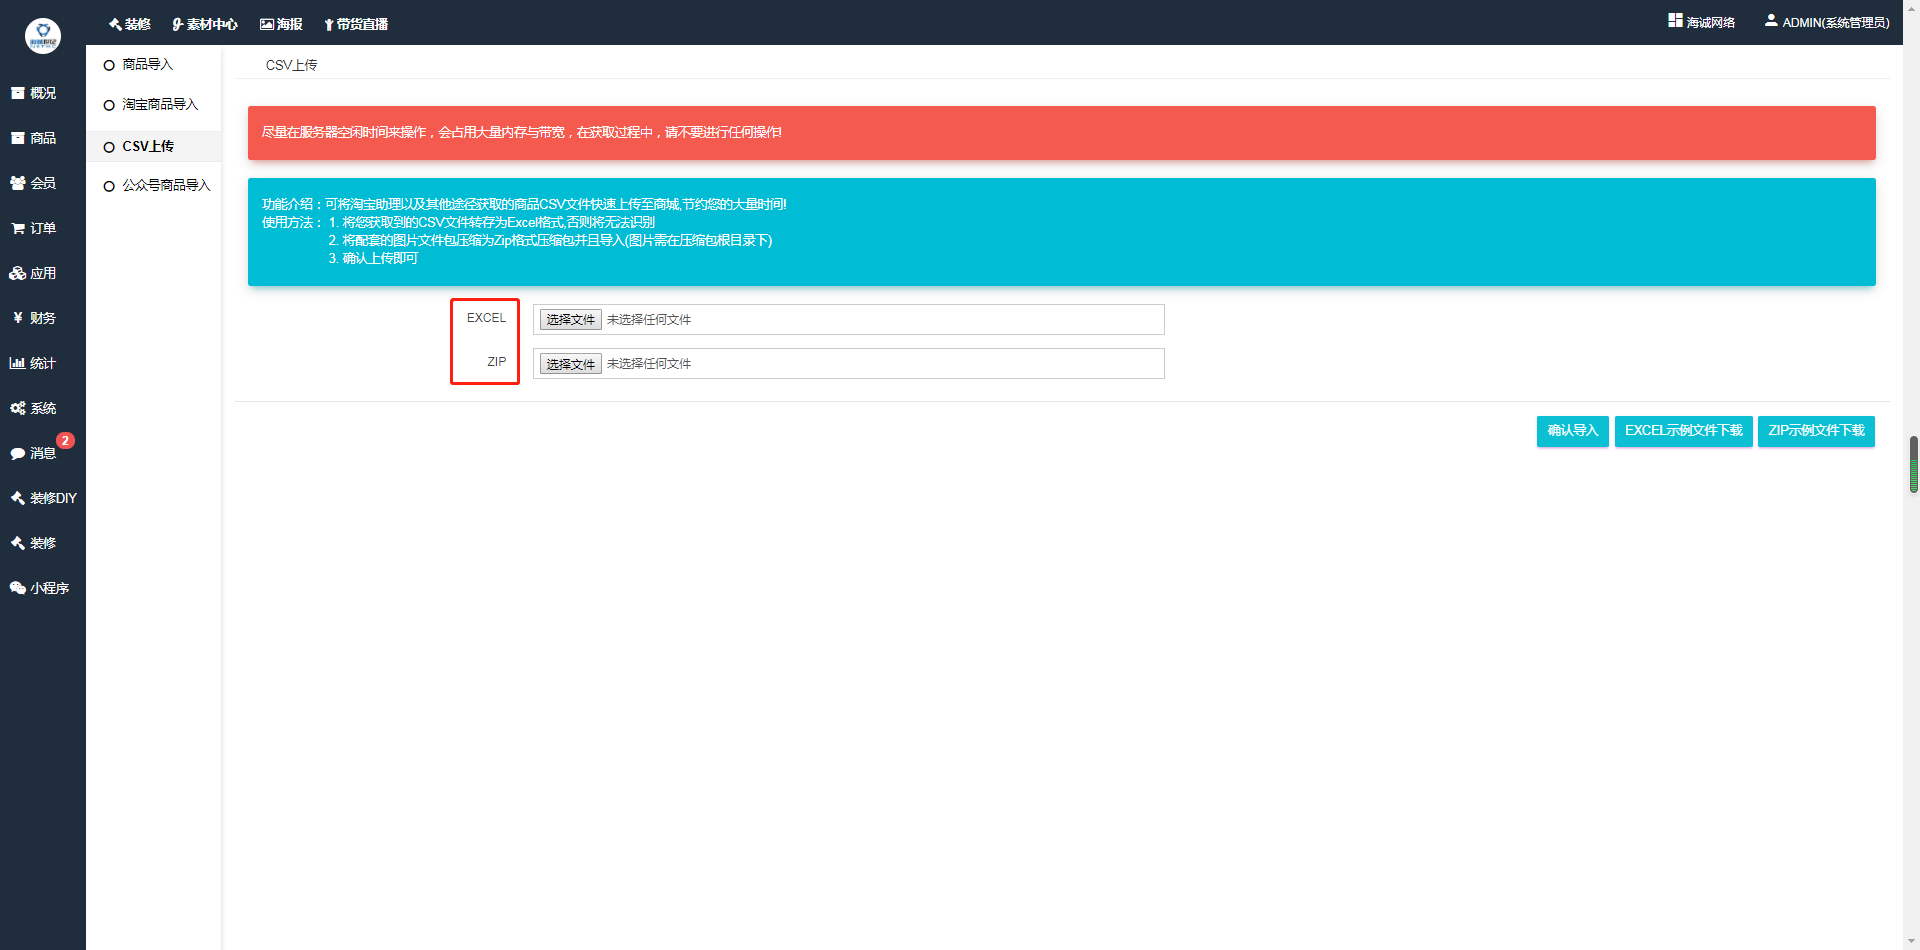Click the ZIP file input field
The height and width of the screenshot is (950, 1920).
point(849,363)
